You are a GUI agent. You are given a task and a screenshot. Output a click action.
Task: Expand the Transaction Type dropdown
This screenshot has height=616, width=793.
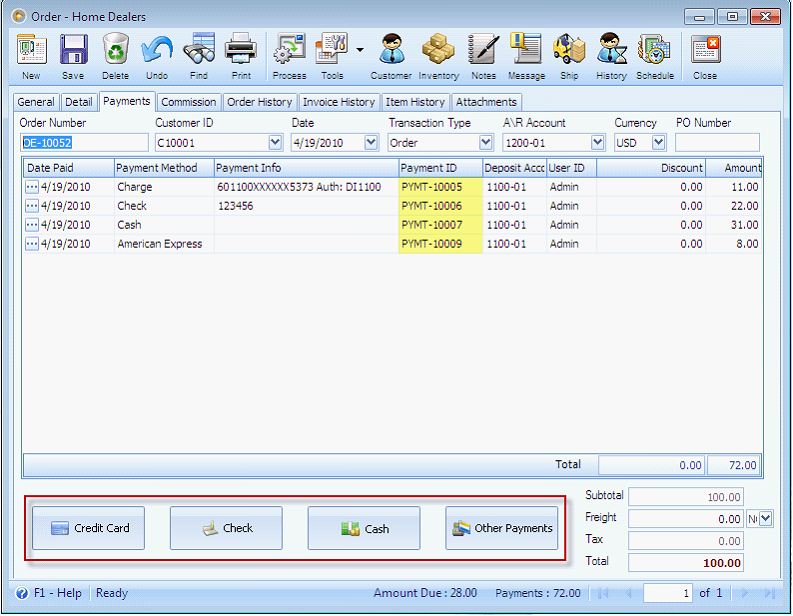486,143
